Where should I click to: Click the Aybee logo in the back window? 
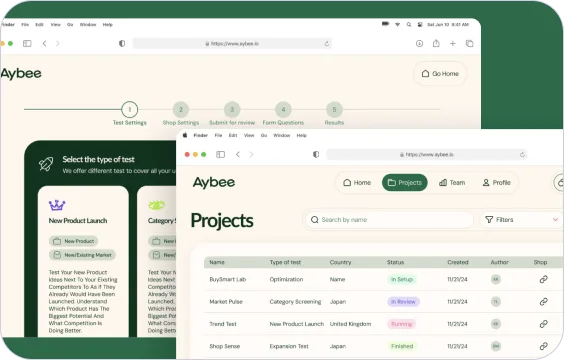pos(21,74)
